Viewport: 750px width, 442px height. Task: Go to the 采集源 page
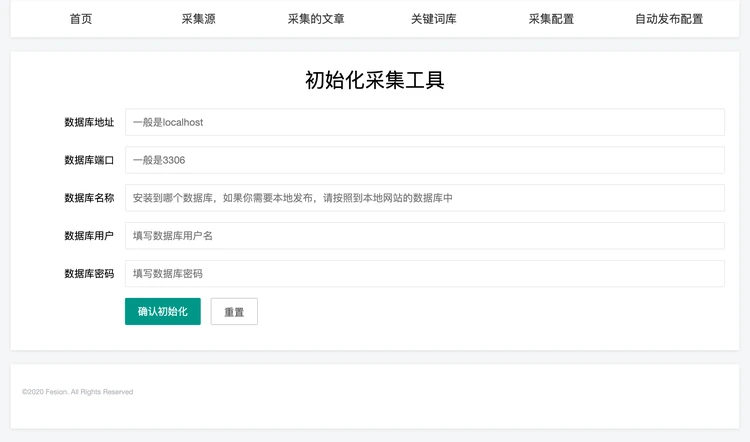tap(198, 19)
